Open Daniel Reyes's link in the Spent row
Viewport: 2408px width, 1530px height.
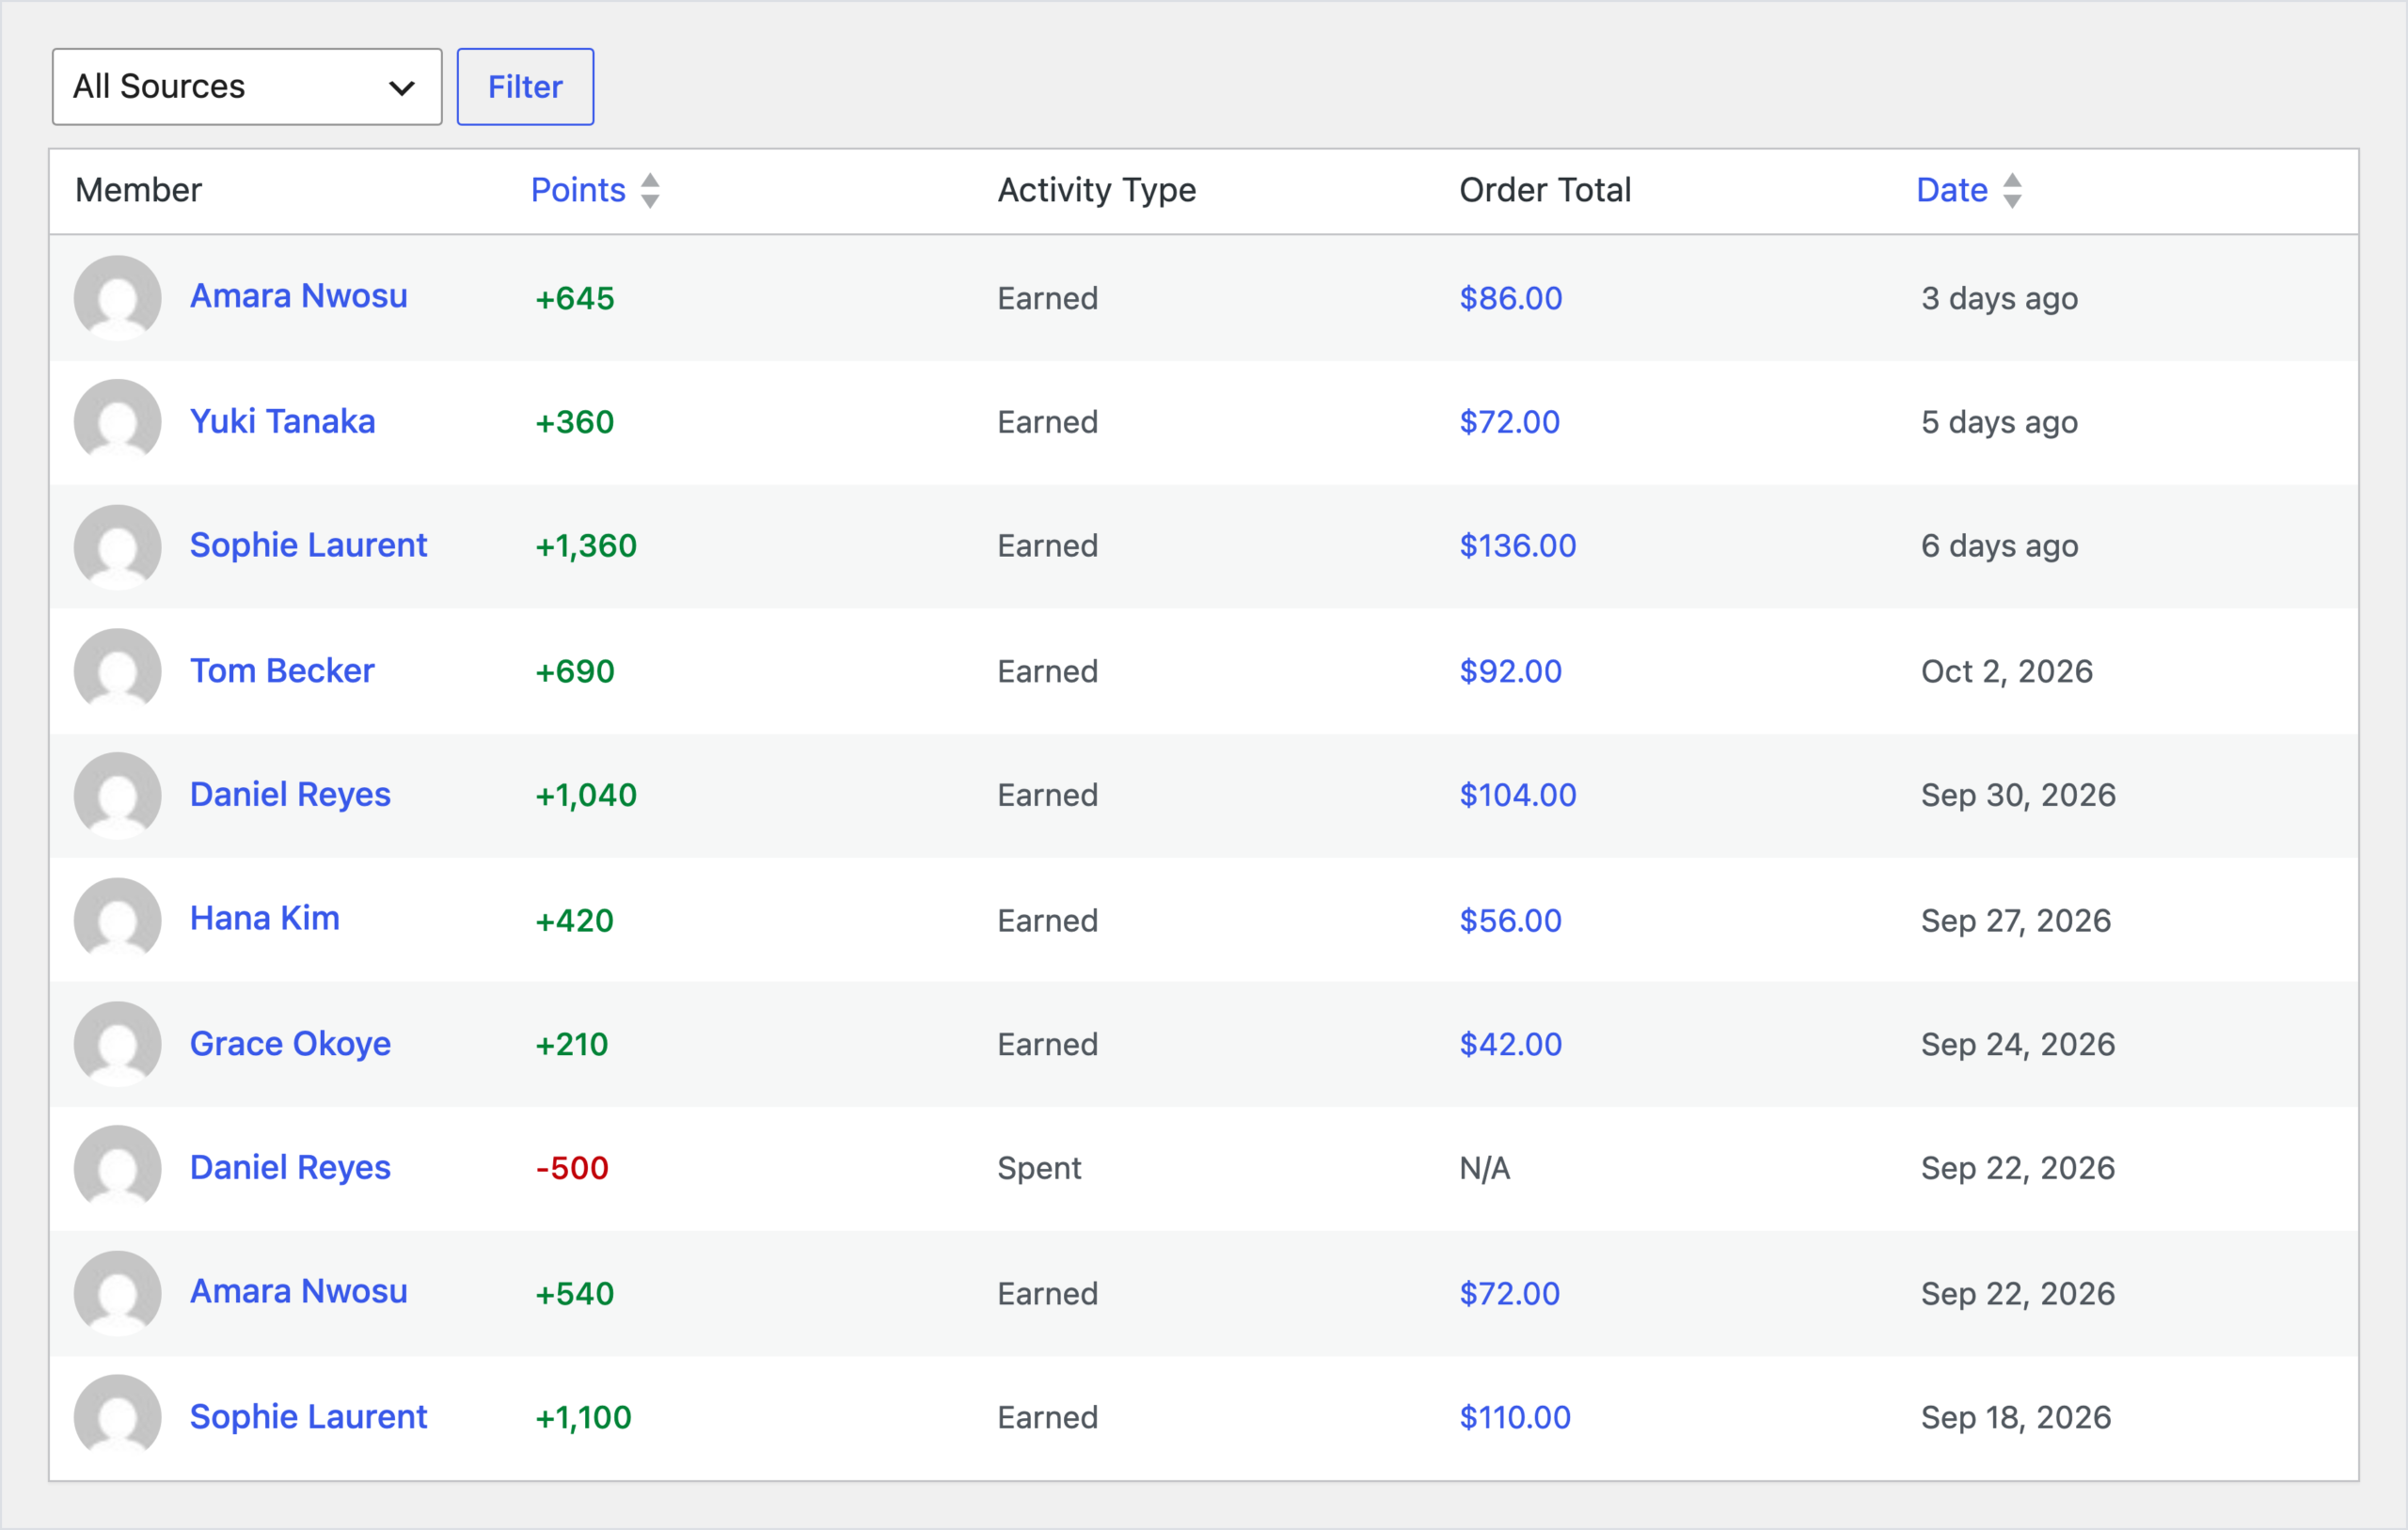(290, 1167)
